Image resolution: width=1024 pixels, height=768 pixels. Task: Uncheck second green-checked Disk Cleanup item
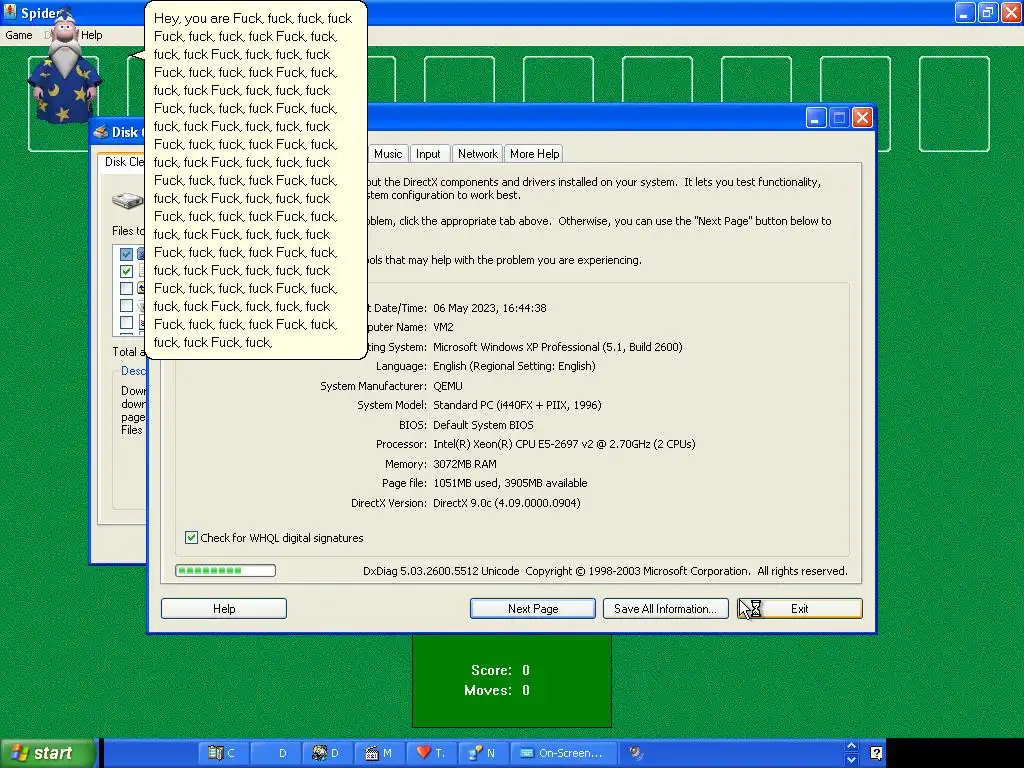(127, 271)
